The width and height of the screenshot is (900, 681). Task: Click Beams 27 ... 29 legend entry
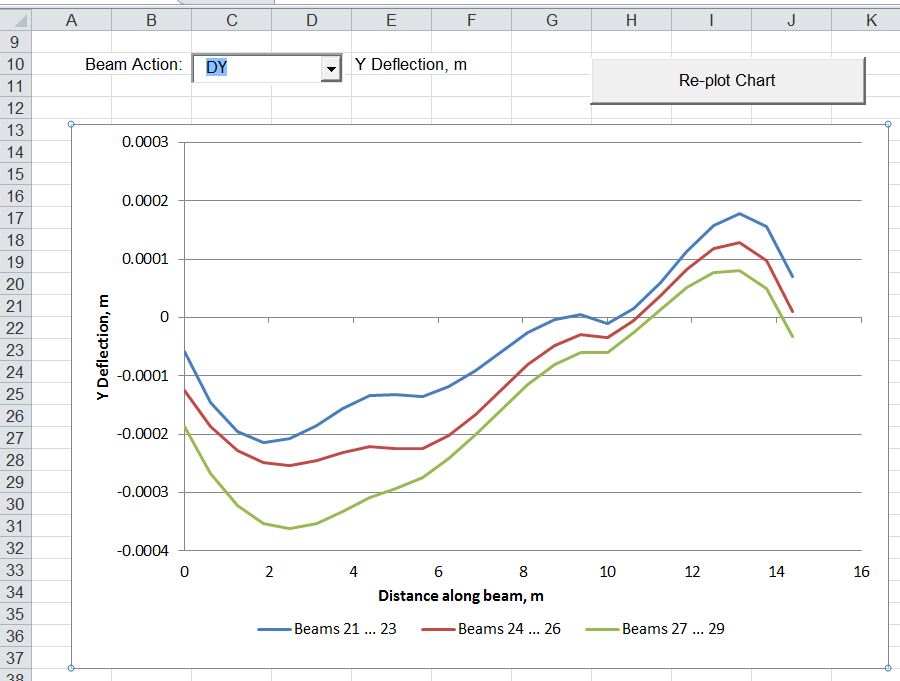(x=672, y=629)
